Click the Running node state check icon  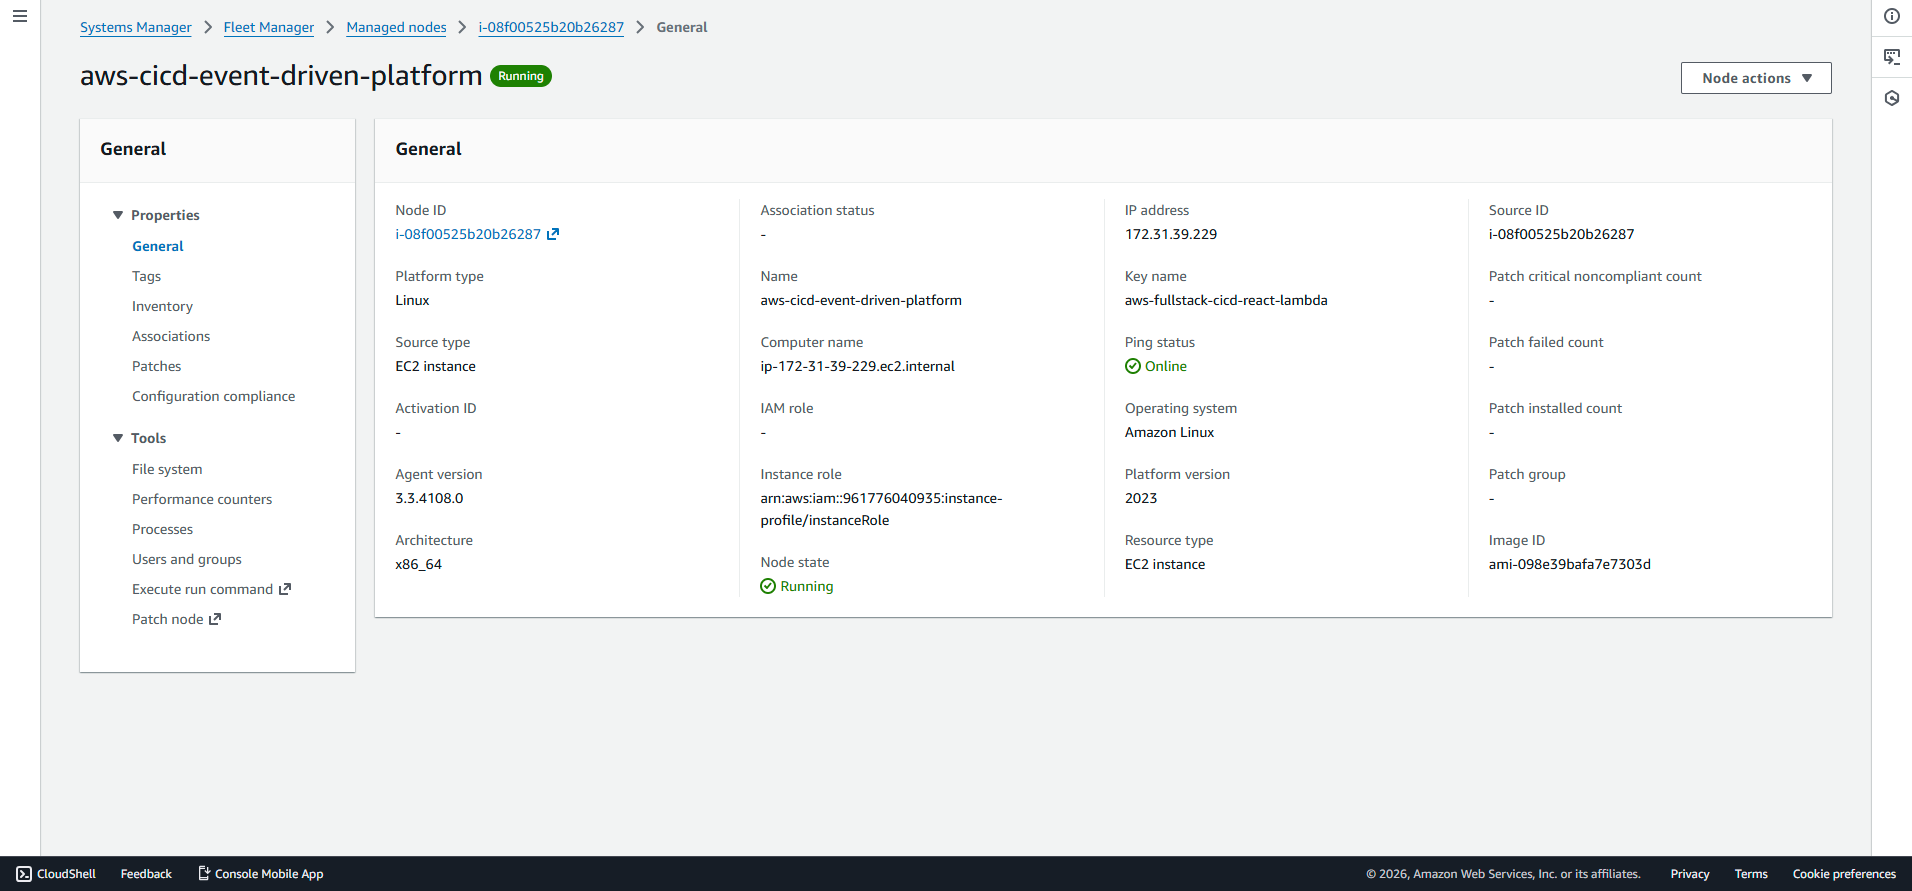(x=768, y=586)
